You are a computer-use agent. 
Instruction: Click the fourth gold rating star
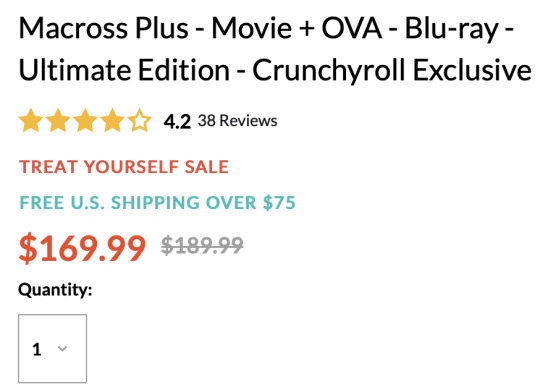tap(112, 121)
